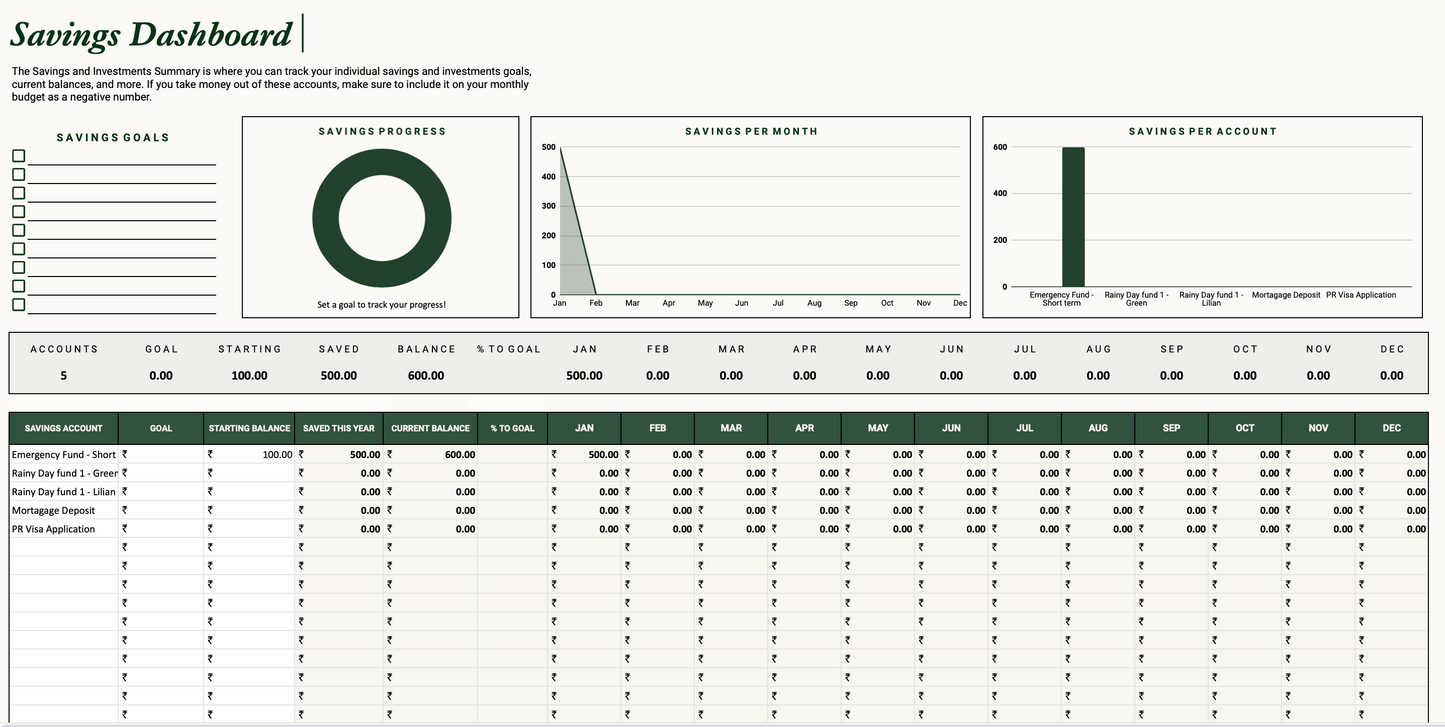Click the Goal cell for Emergency Fund
Viewport: 1445px width, 727px height.
tap(161, 454)
